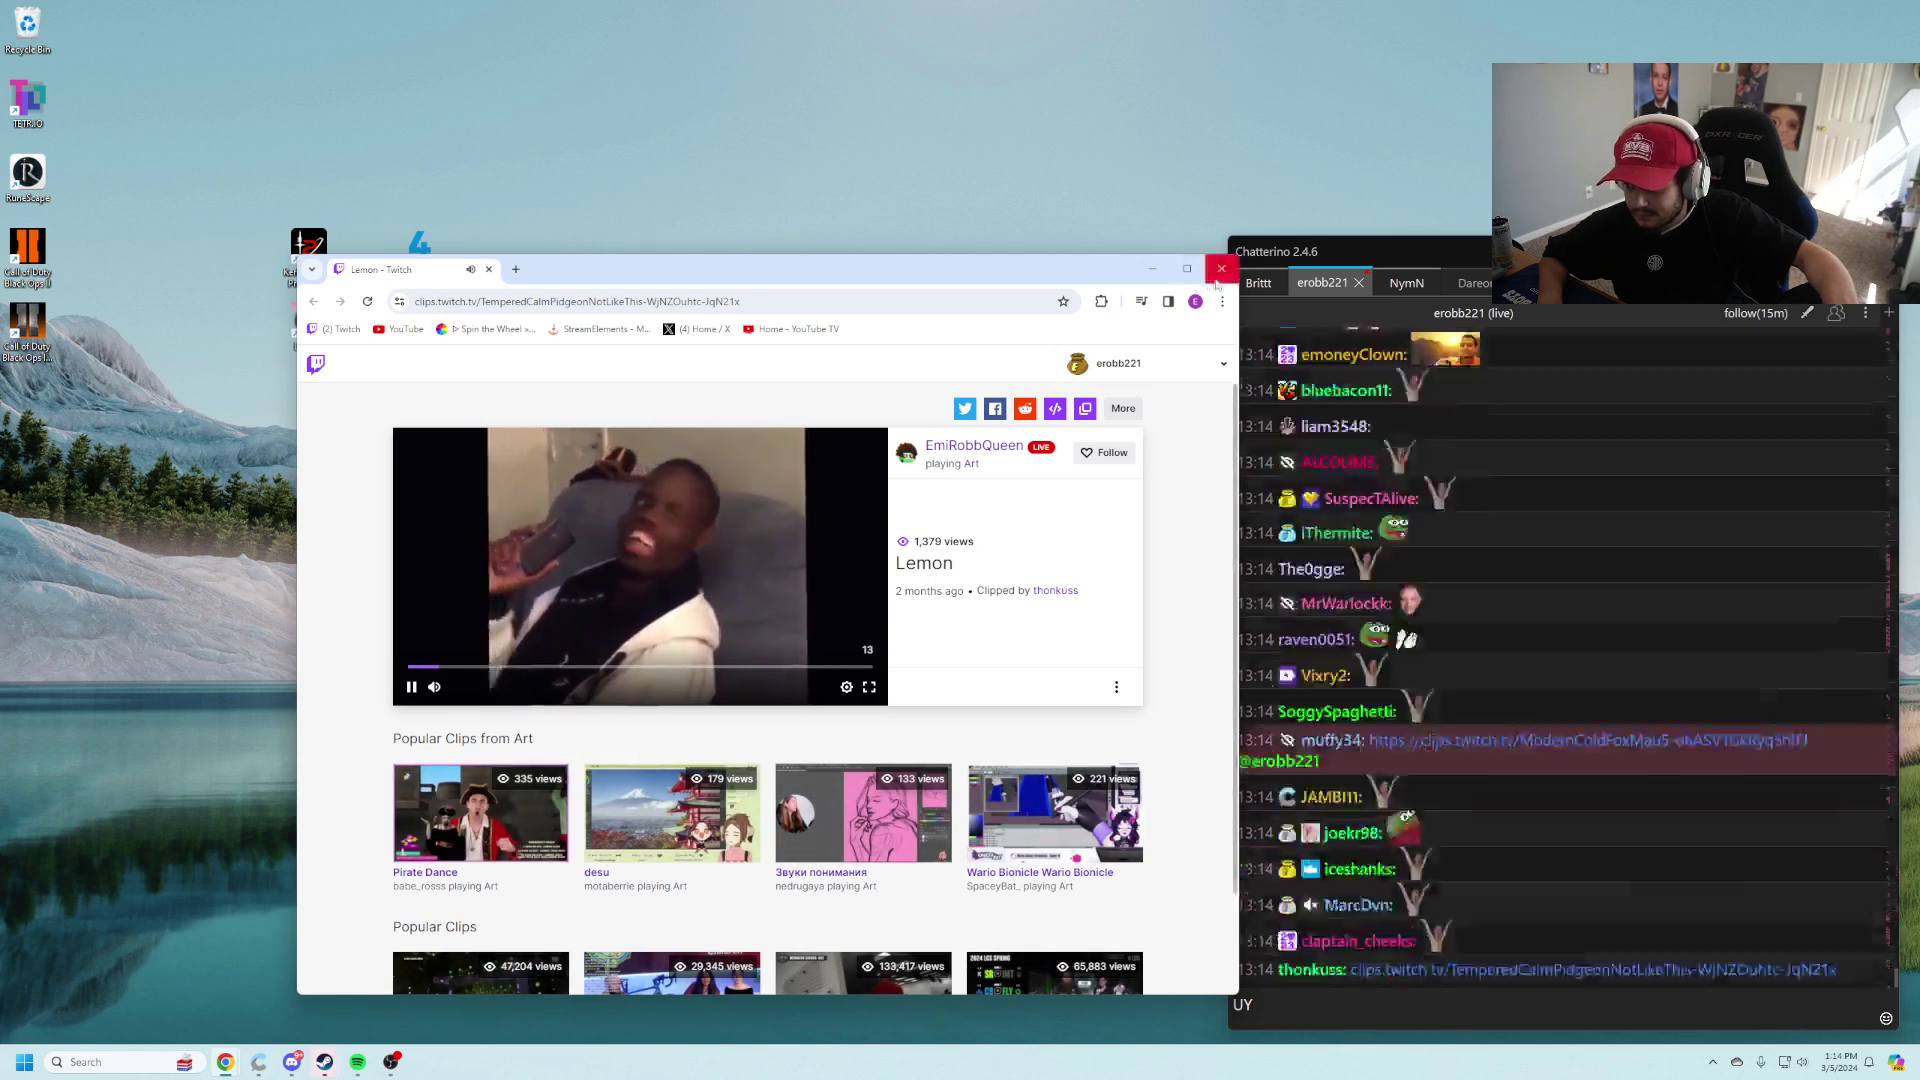Open Chatterino's three-dot split menu
Image resolution: width=1920 pixels, height=1080 pixels.
tap(1864, 313)
